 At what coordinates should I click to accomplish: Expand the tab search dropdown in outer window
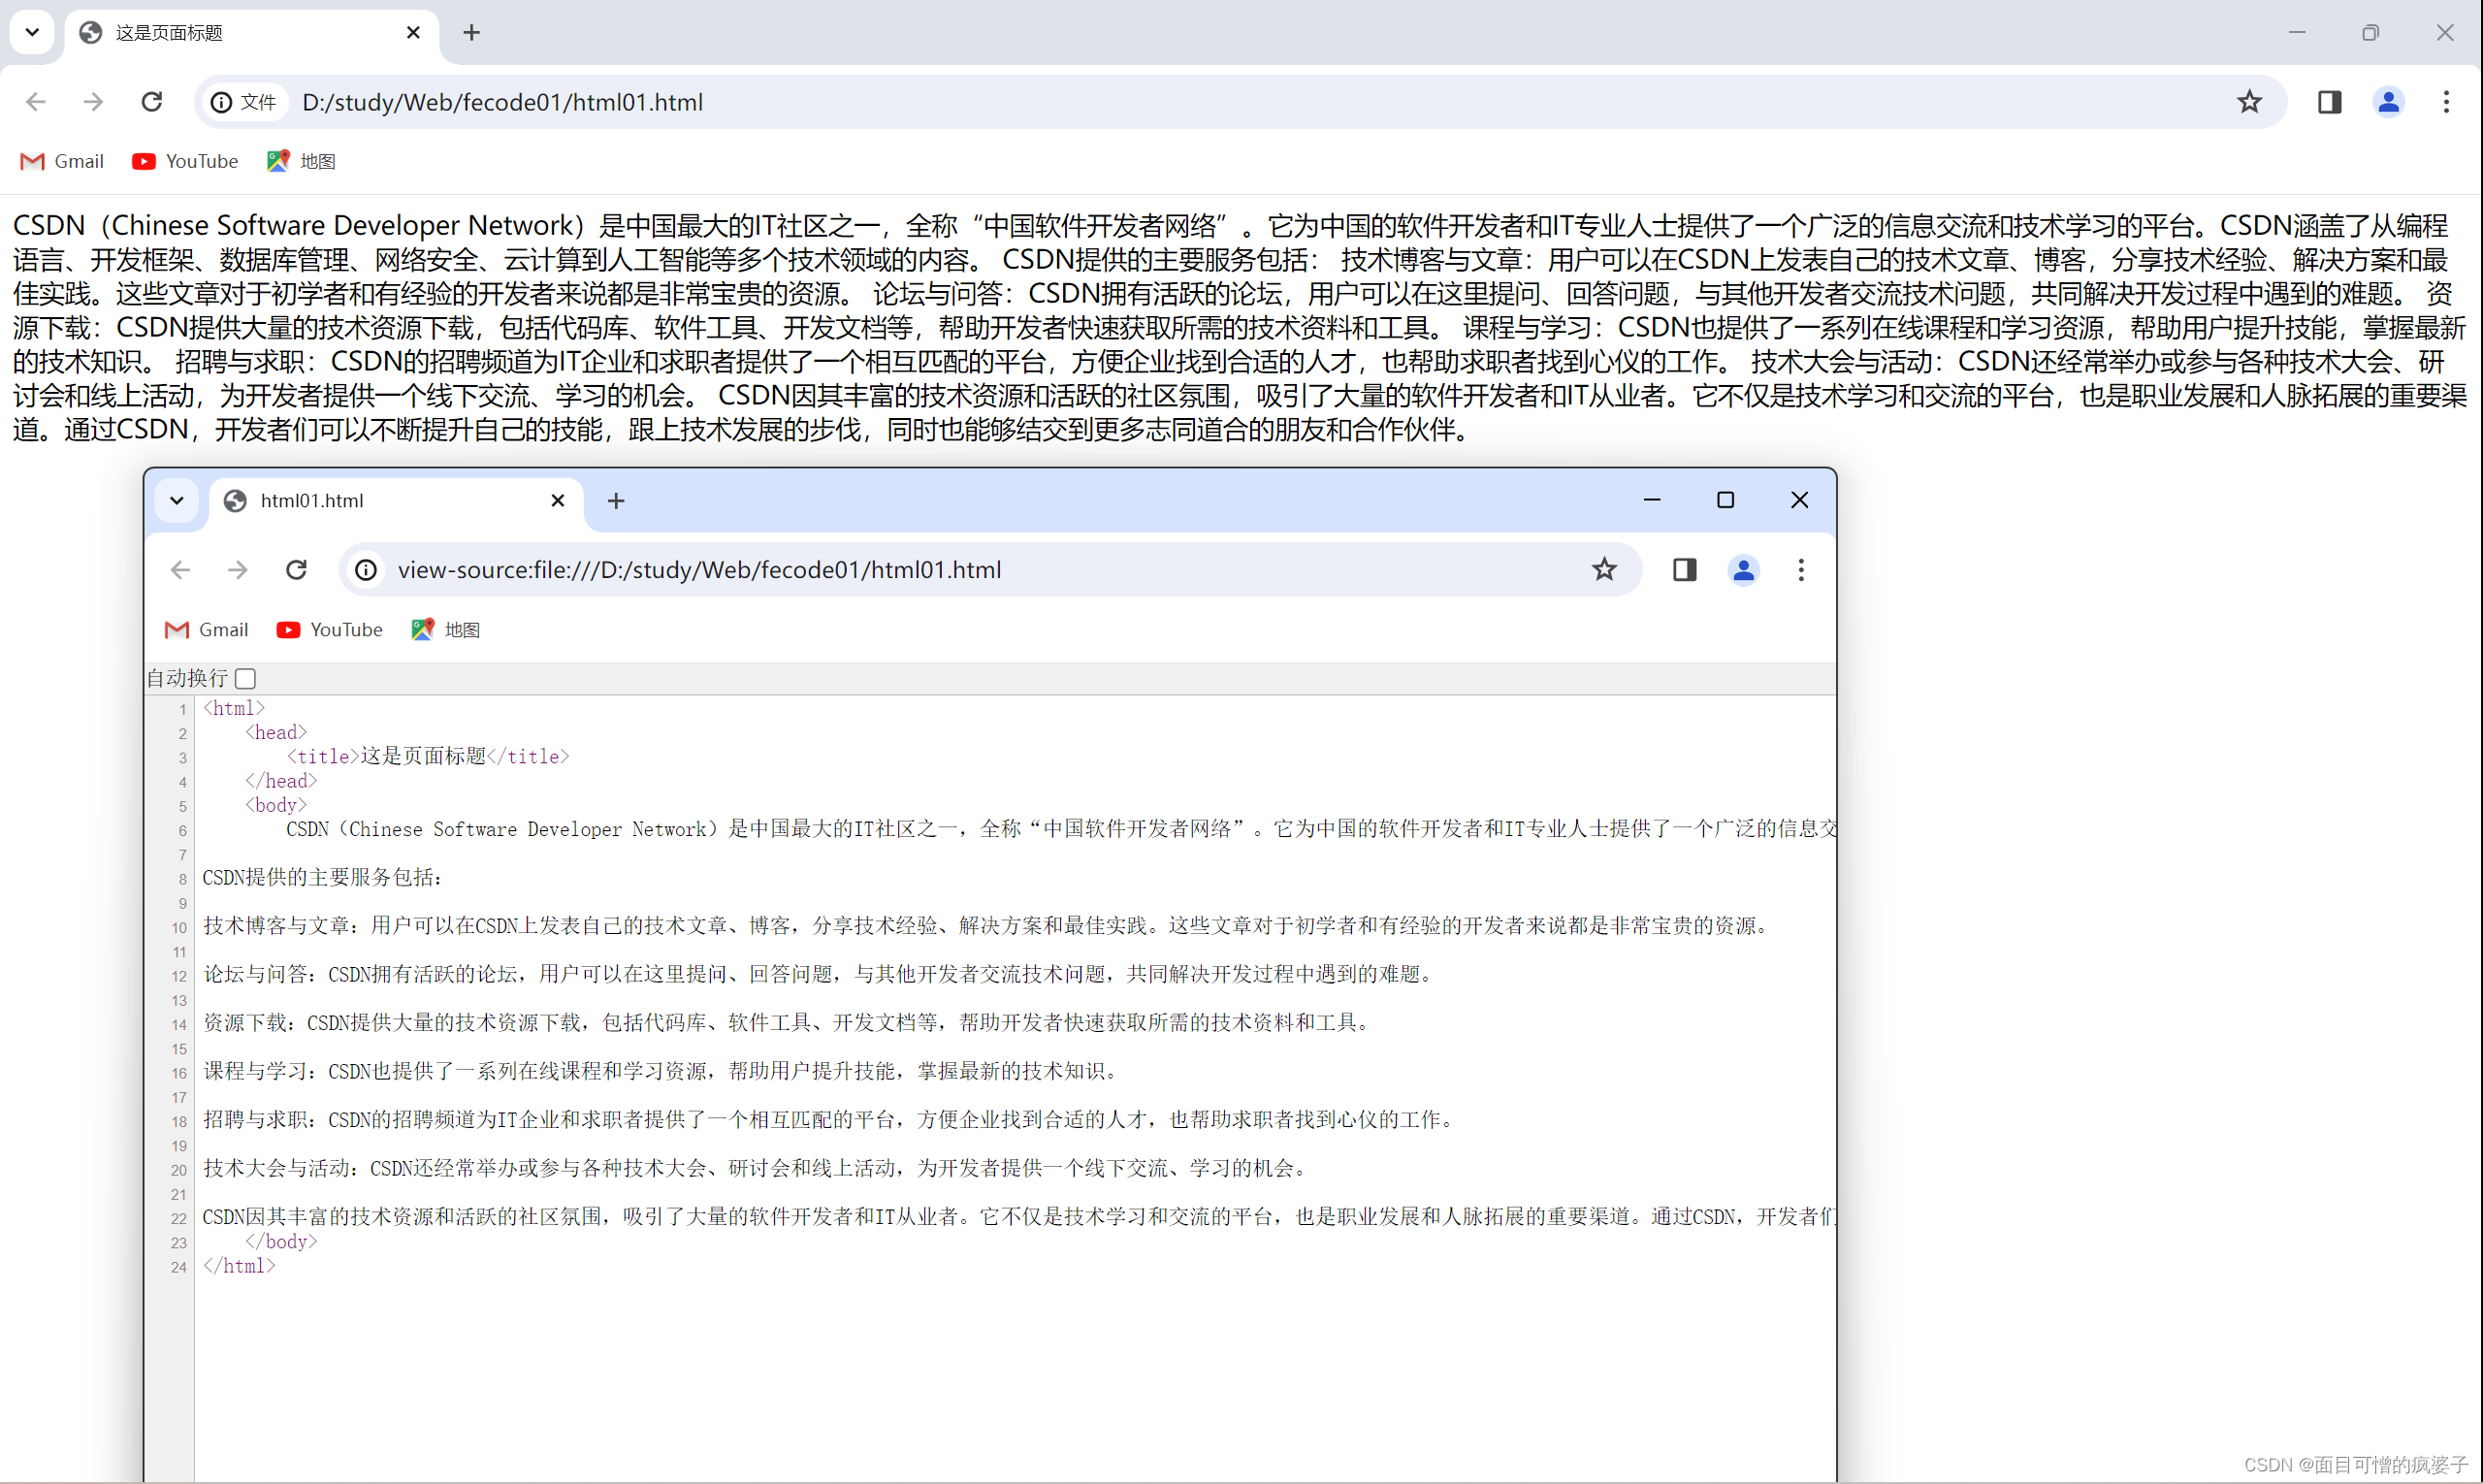(32, 32)
